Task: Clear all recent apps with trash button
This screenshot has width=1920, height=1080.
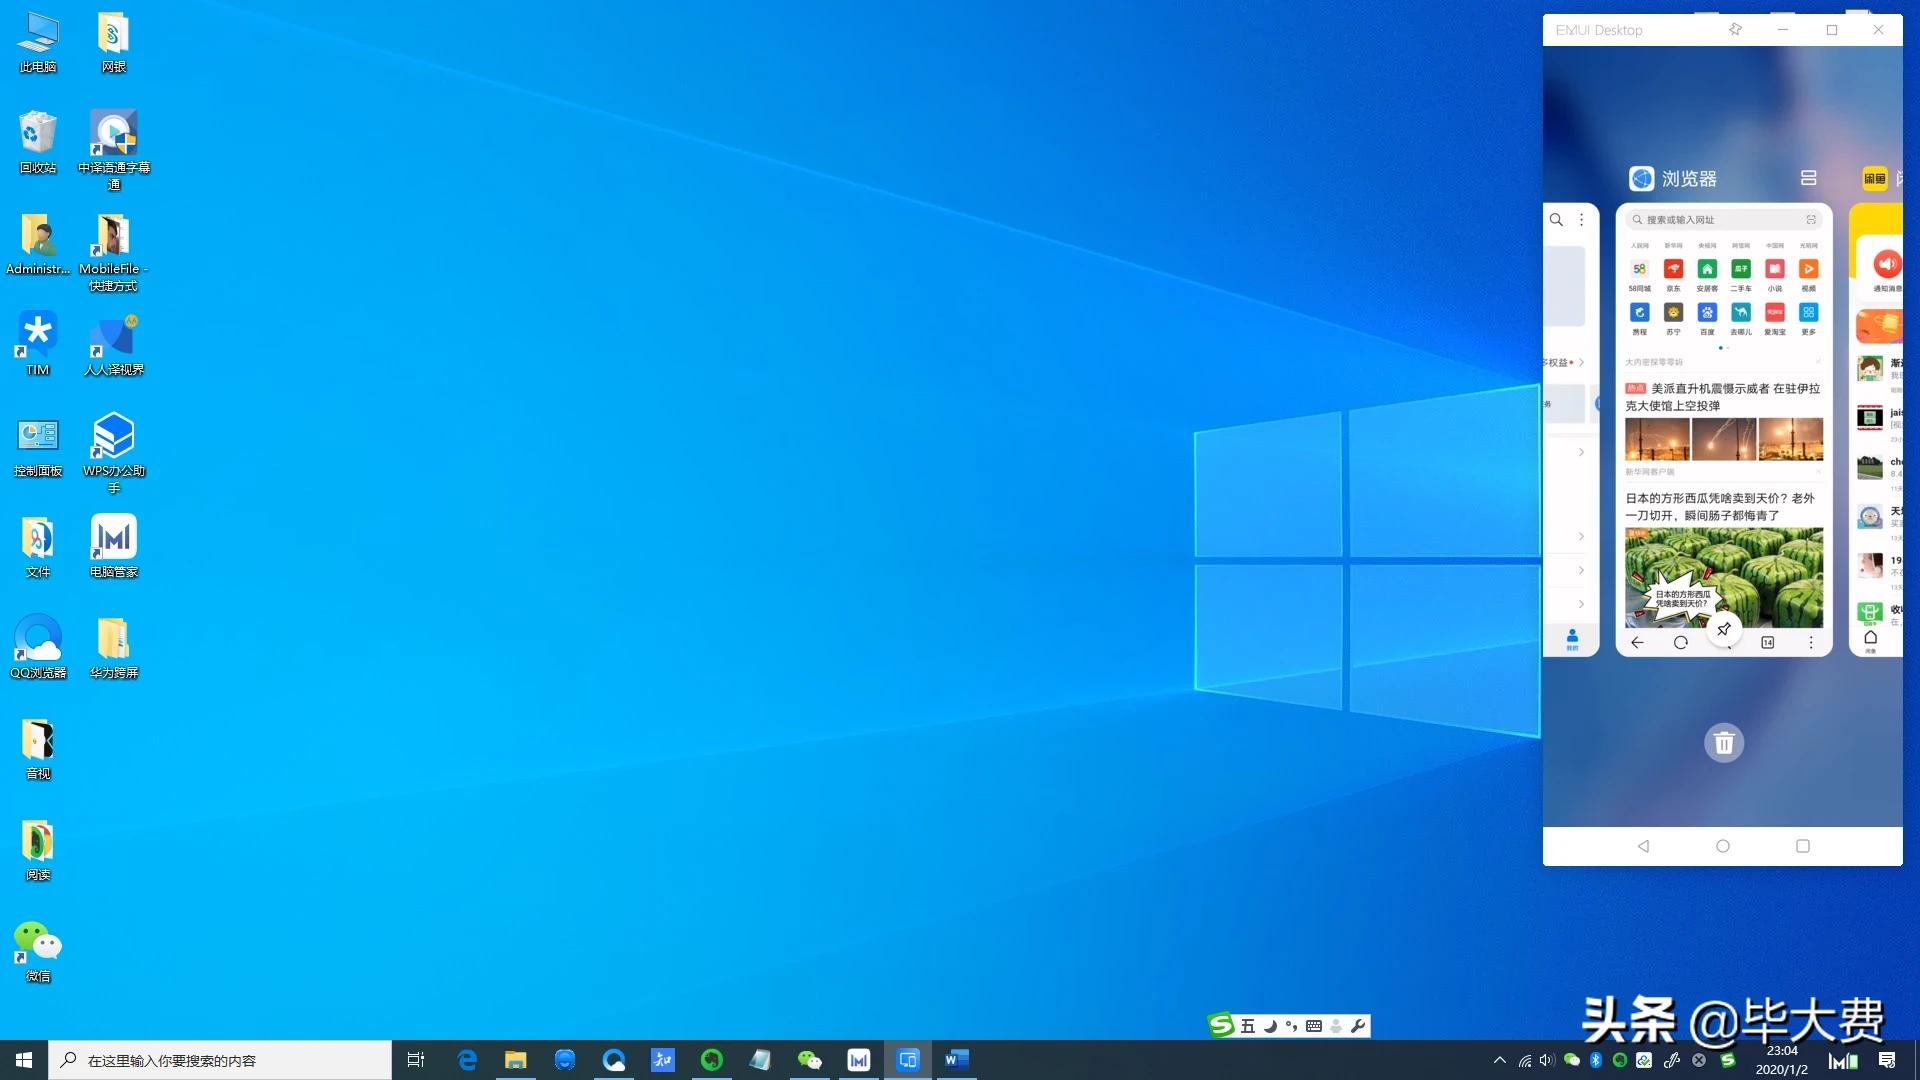Action: tap(1723, 743)
